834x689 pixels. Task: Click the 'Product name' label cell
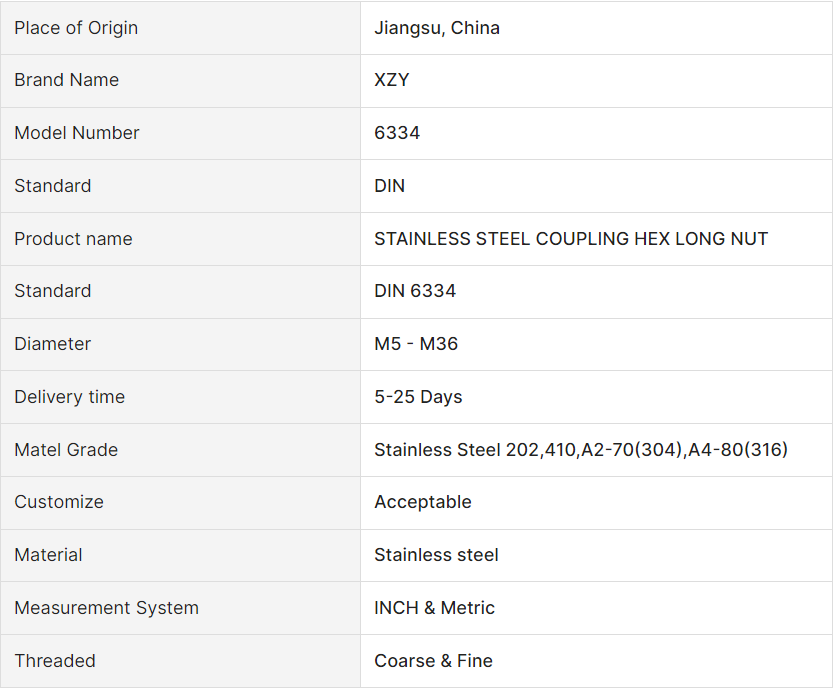73,239
